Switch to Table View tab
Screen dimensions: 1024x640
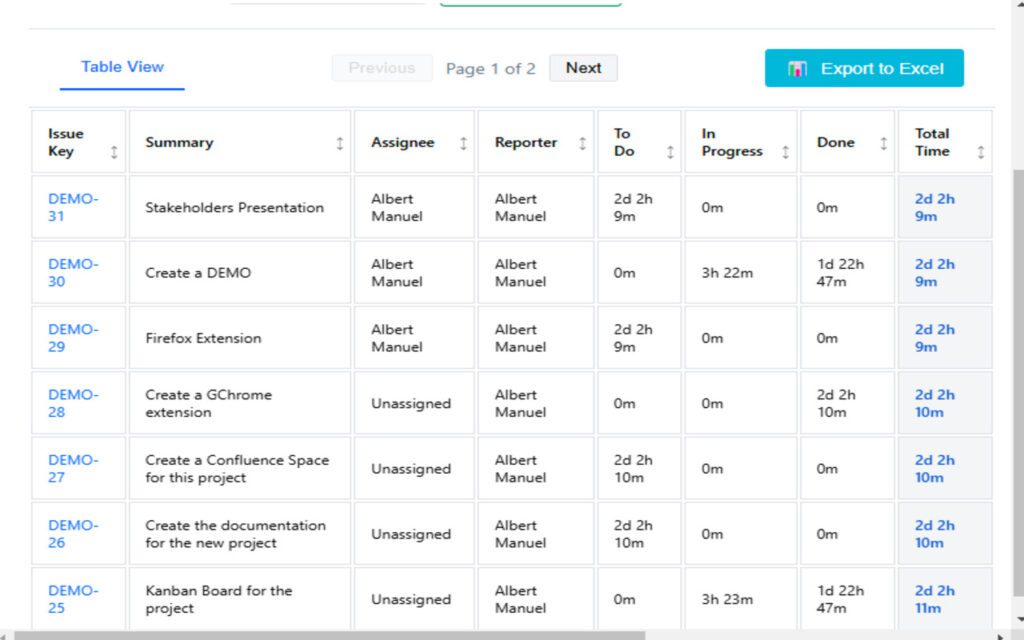[121, 67]
